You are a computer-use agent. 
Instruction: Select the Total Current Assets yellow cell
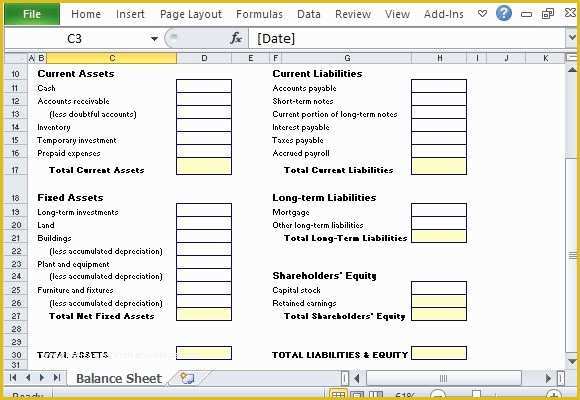204,166
